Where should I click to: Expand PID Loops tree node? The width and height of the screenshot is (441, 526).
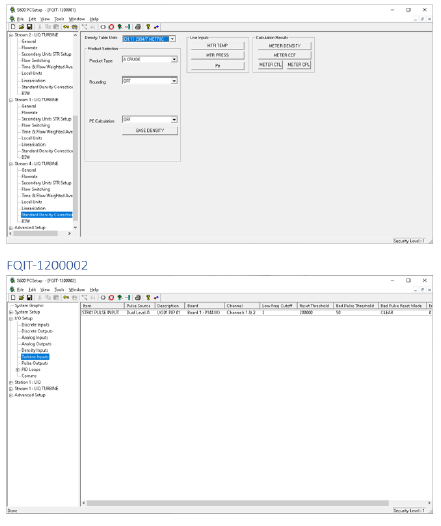(18, 370)
